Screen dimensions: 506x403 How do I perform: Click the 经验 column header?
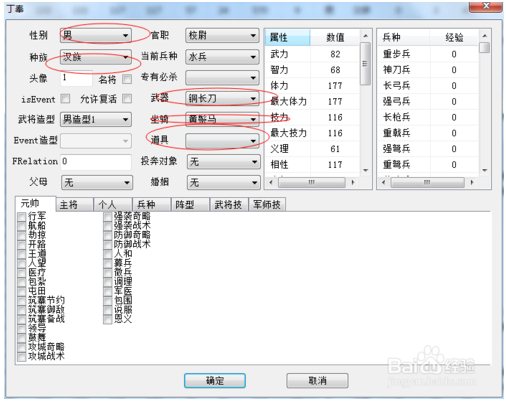pyautogui.click(x=454, y=37)
